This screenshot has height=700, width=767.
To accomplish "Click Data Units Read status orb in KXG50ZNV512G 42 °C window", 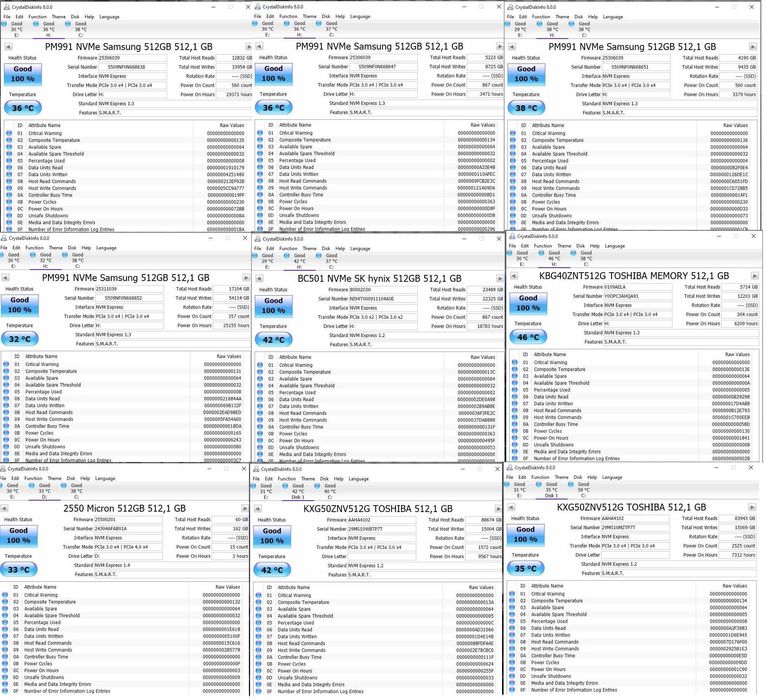I will coord(258,630).
